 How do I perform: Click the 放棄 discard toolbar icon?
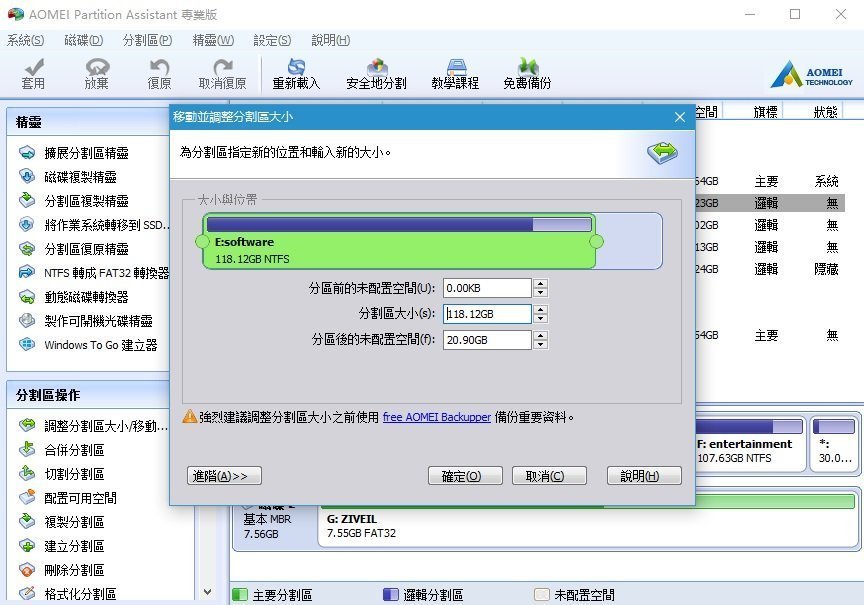[97, 67]
